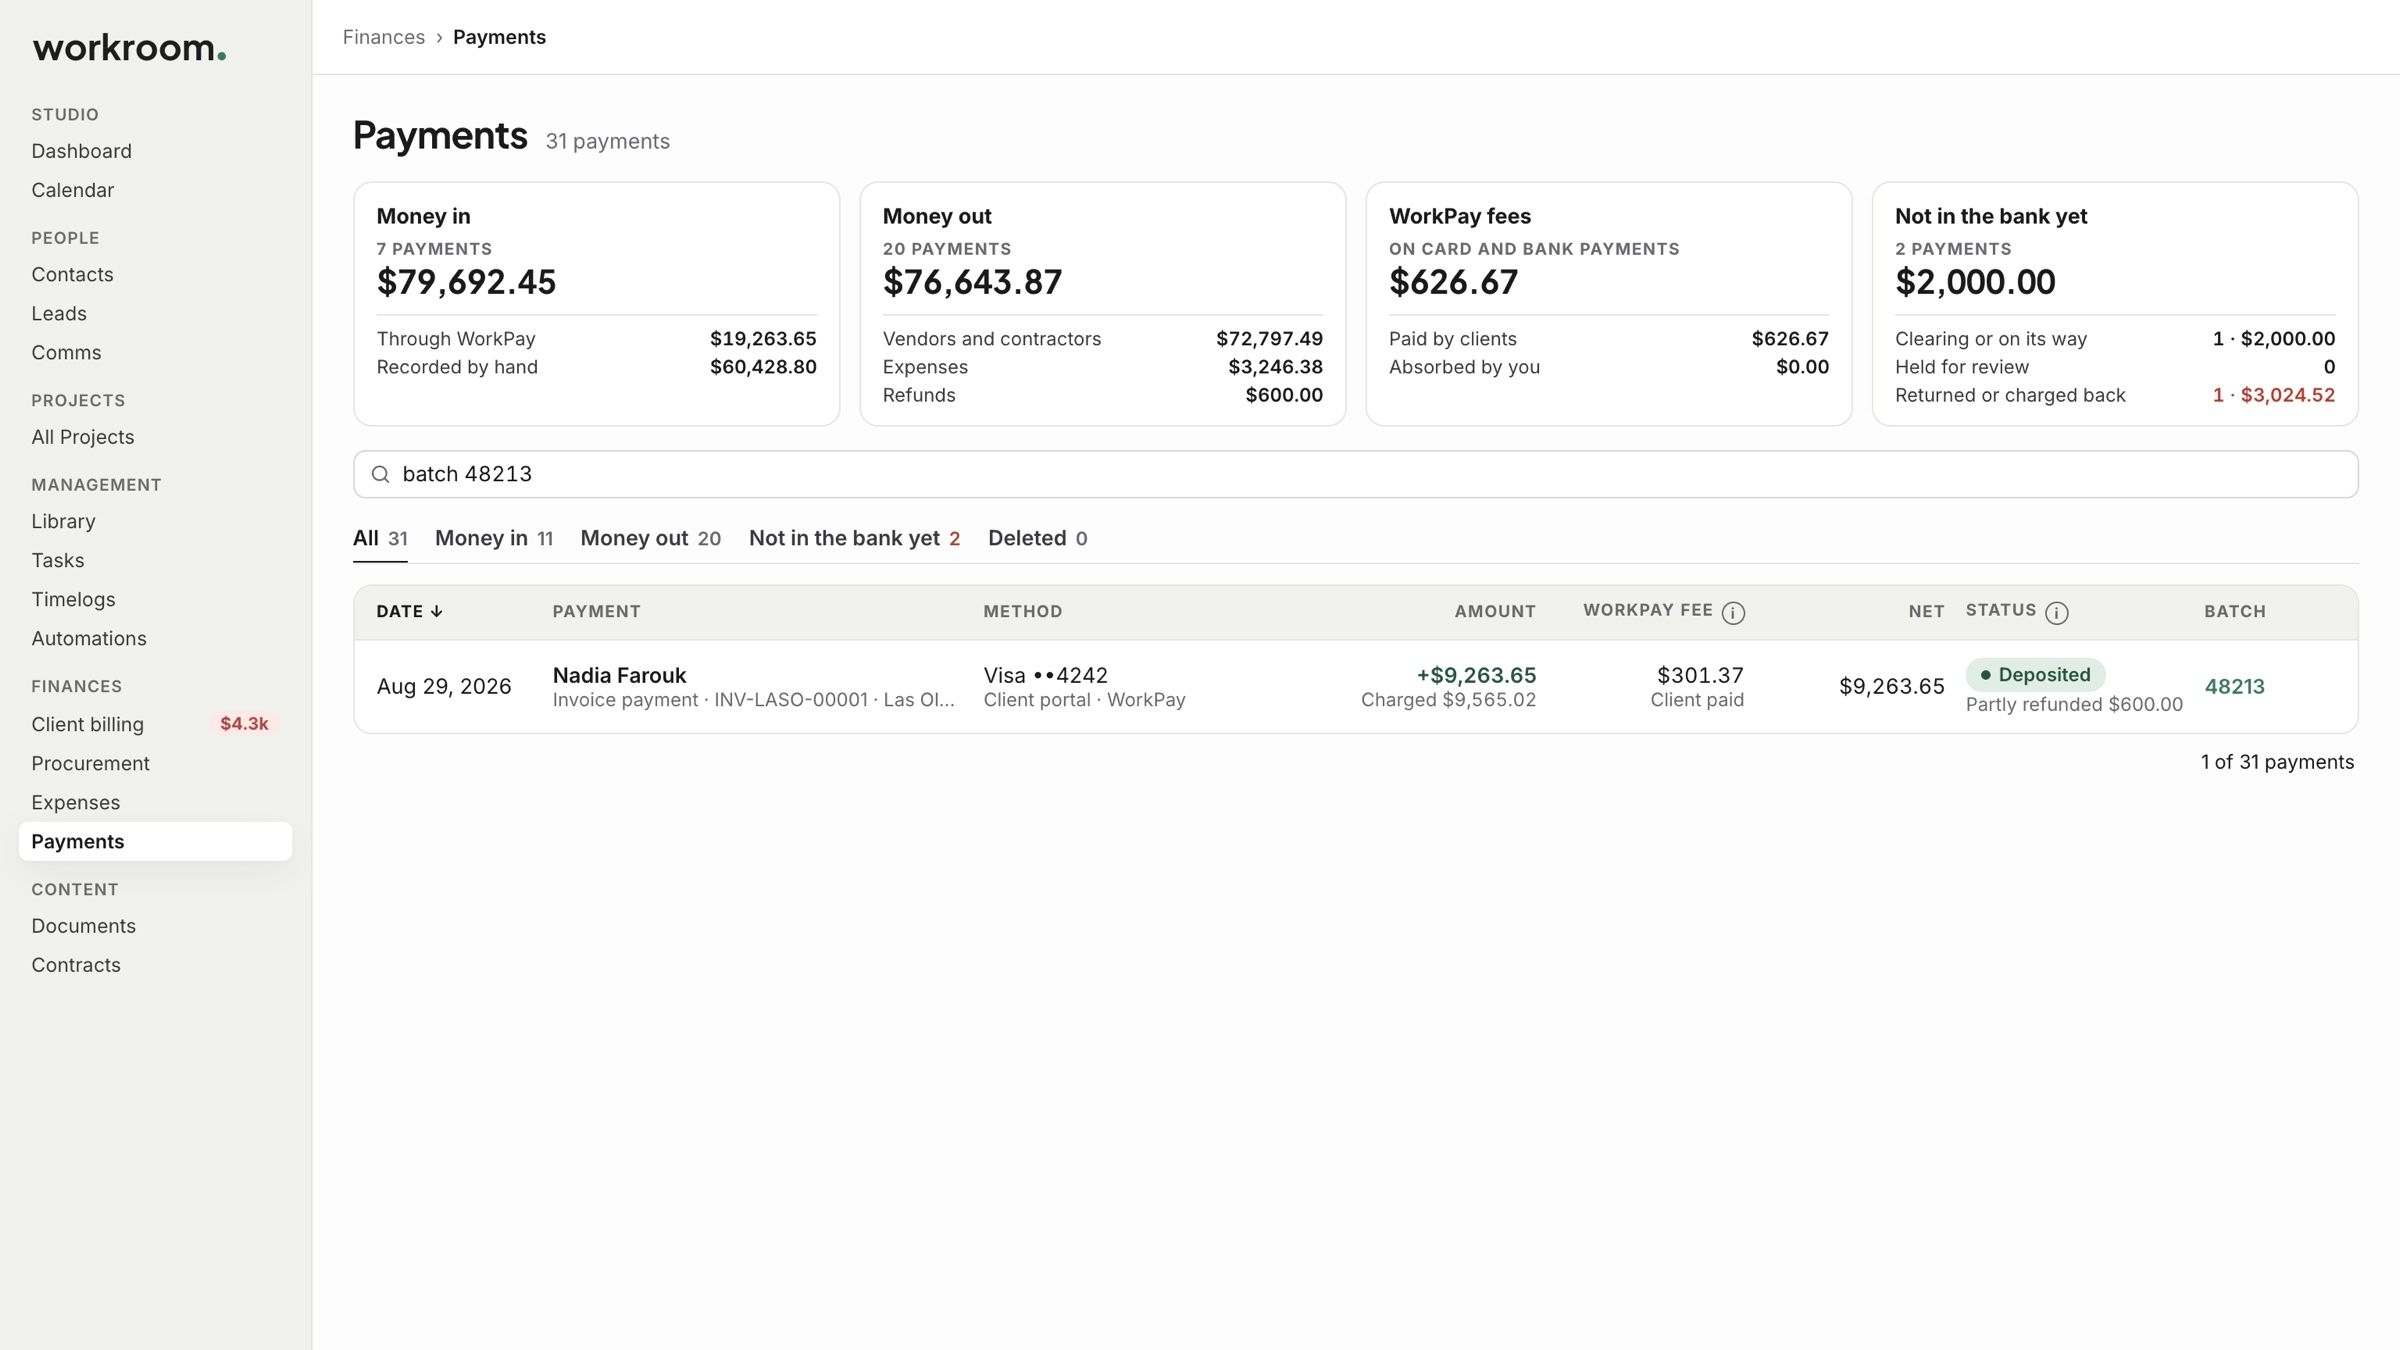Image resolution: width=2400 pixels, height=1350 pixels.
Task: Click the WorkPay fees total $626.67
Action: tap(1453, 282)
